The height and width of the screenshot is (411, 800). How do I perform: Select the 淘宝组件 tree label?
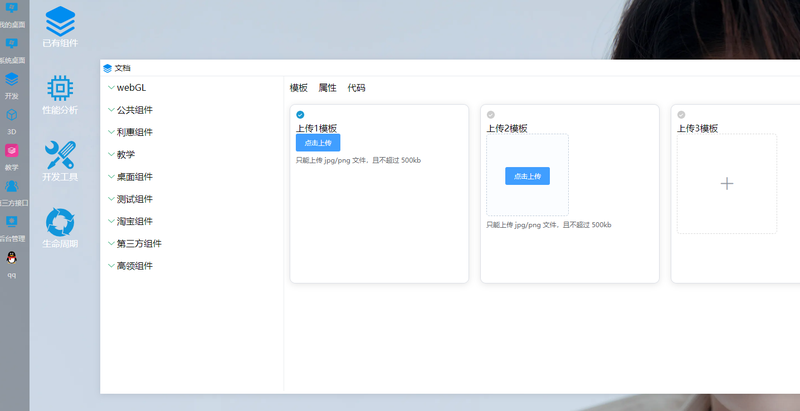135,221
